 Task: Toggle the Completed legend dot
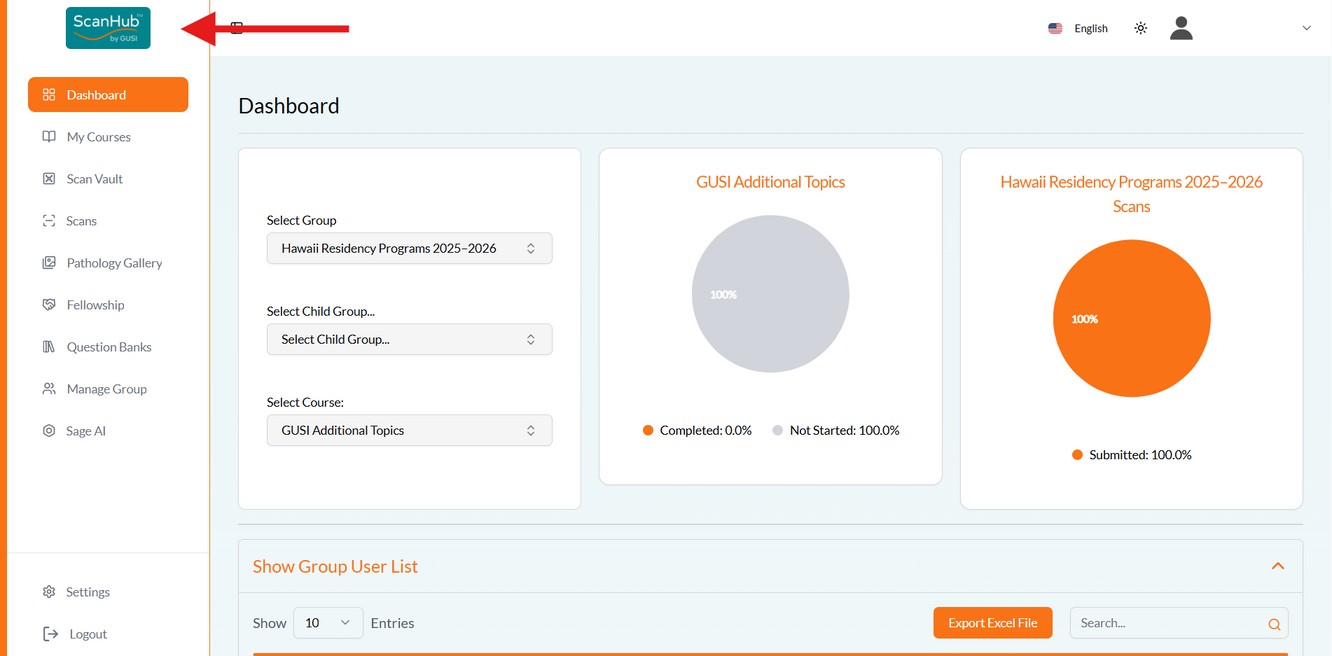[648, 431]
